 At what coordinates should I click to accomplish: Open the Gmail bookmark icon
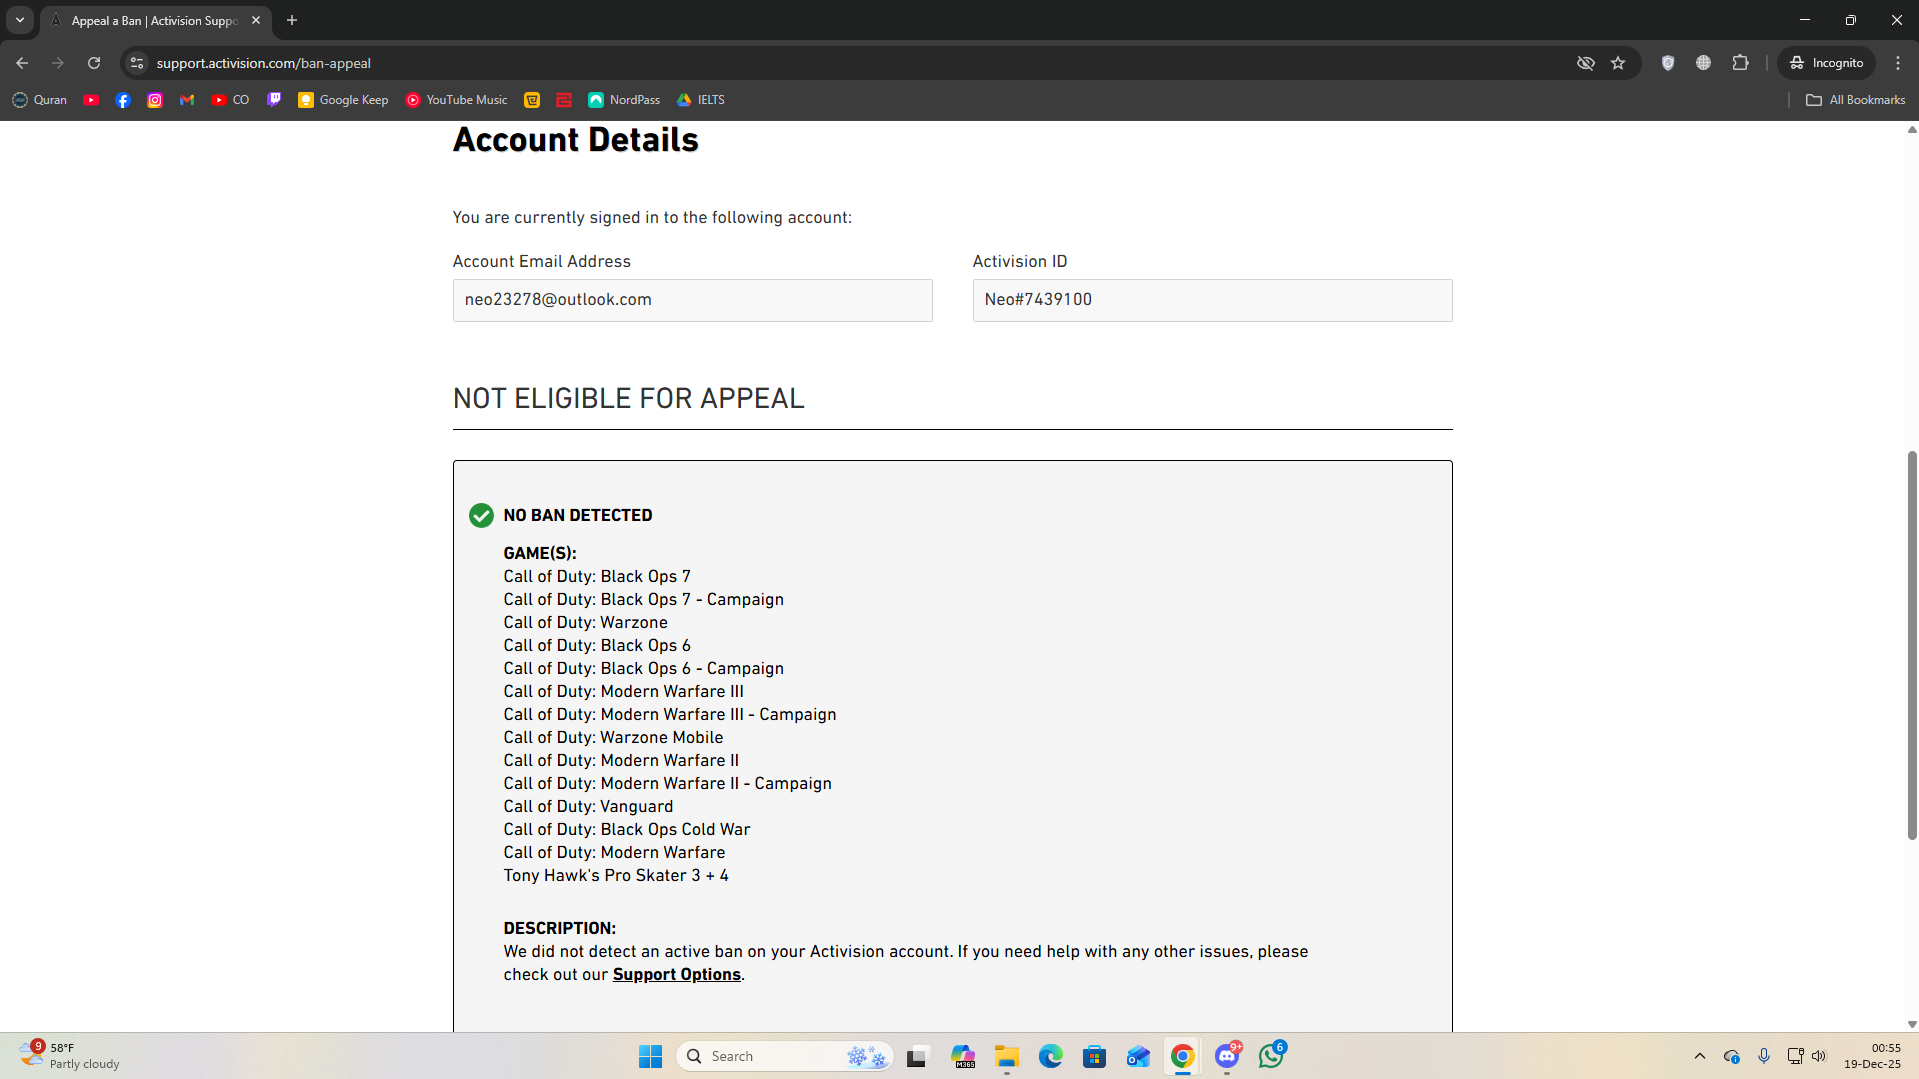[187, 100]
